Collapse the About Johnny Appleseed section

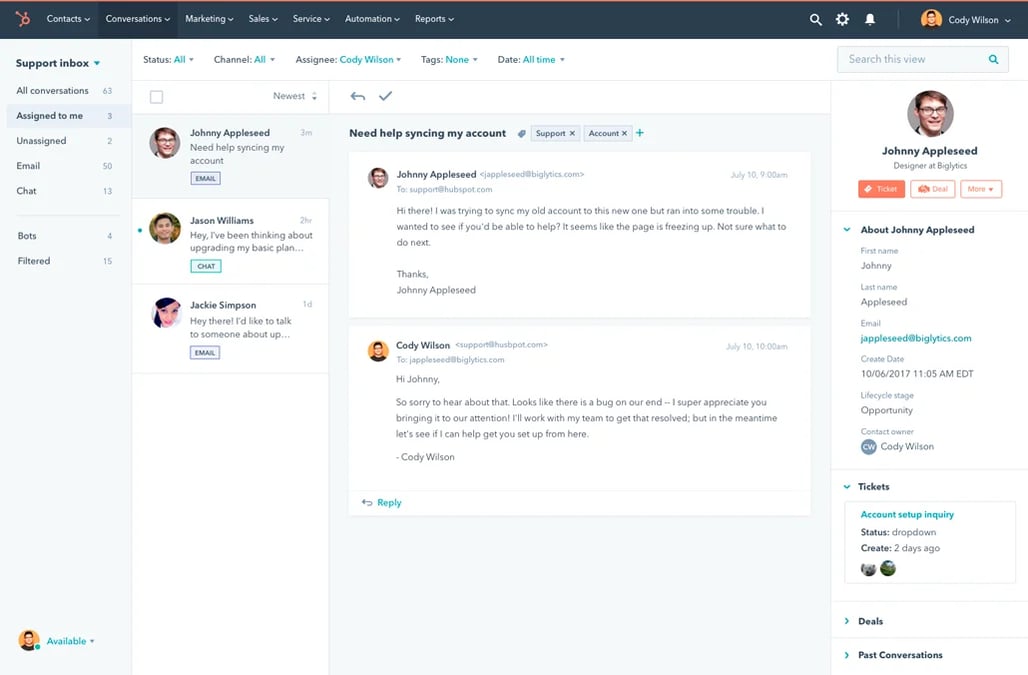click(847, 230)
